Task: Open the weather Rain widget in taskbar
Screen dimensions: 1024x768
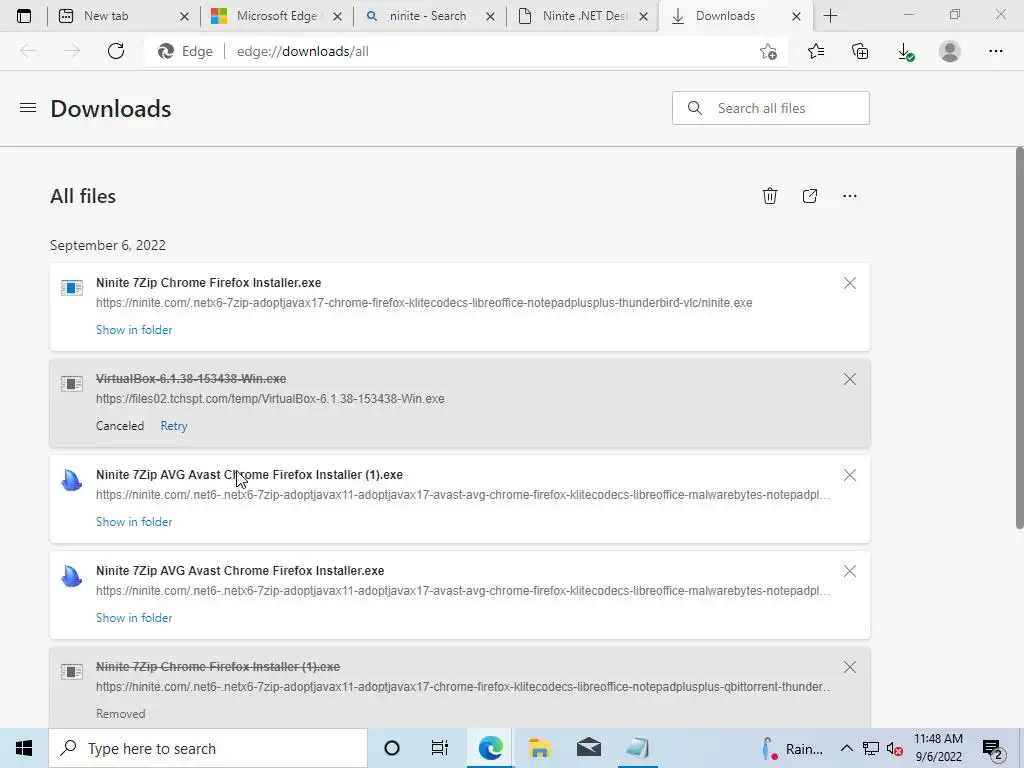Action: point(792,748)
